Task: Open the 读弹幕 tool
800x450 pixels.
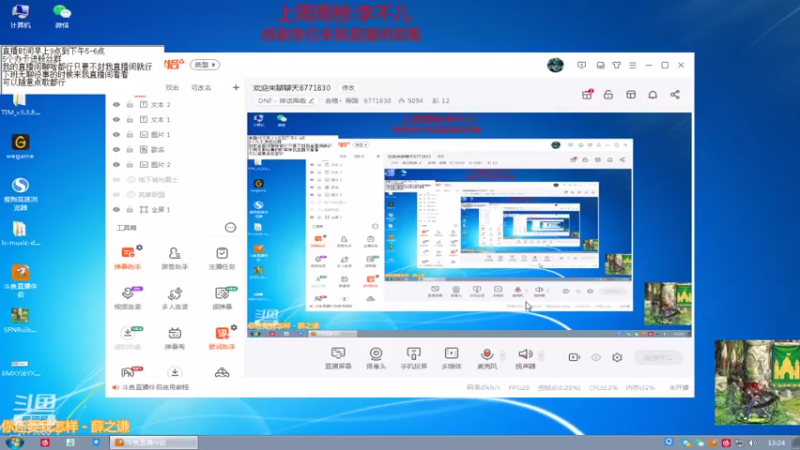Action: tap(222, 298)
